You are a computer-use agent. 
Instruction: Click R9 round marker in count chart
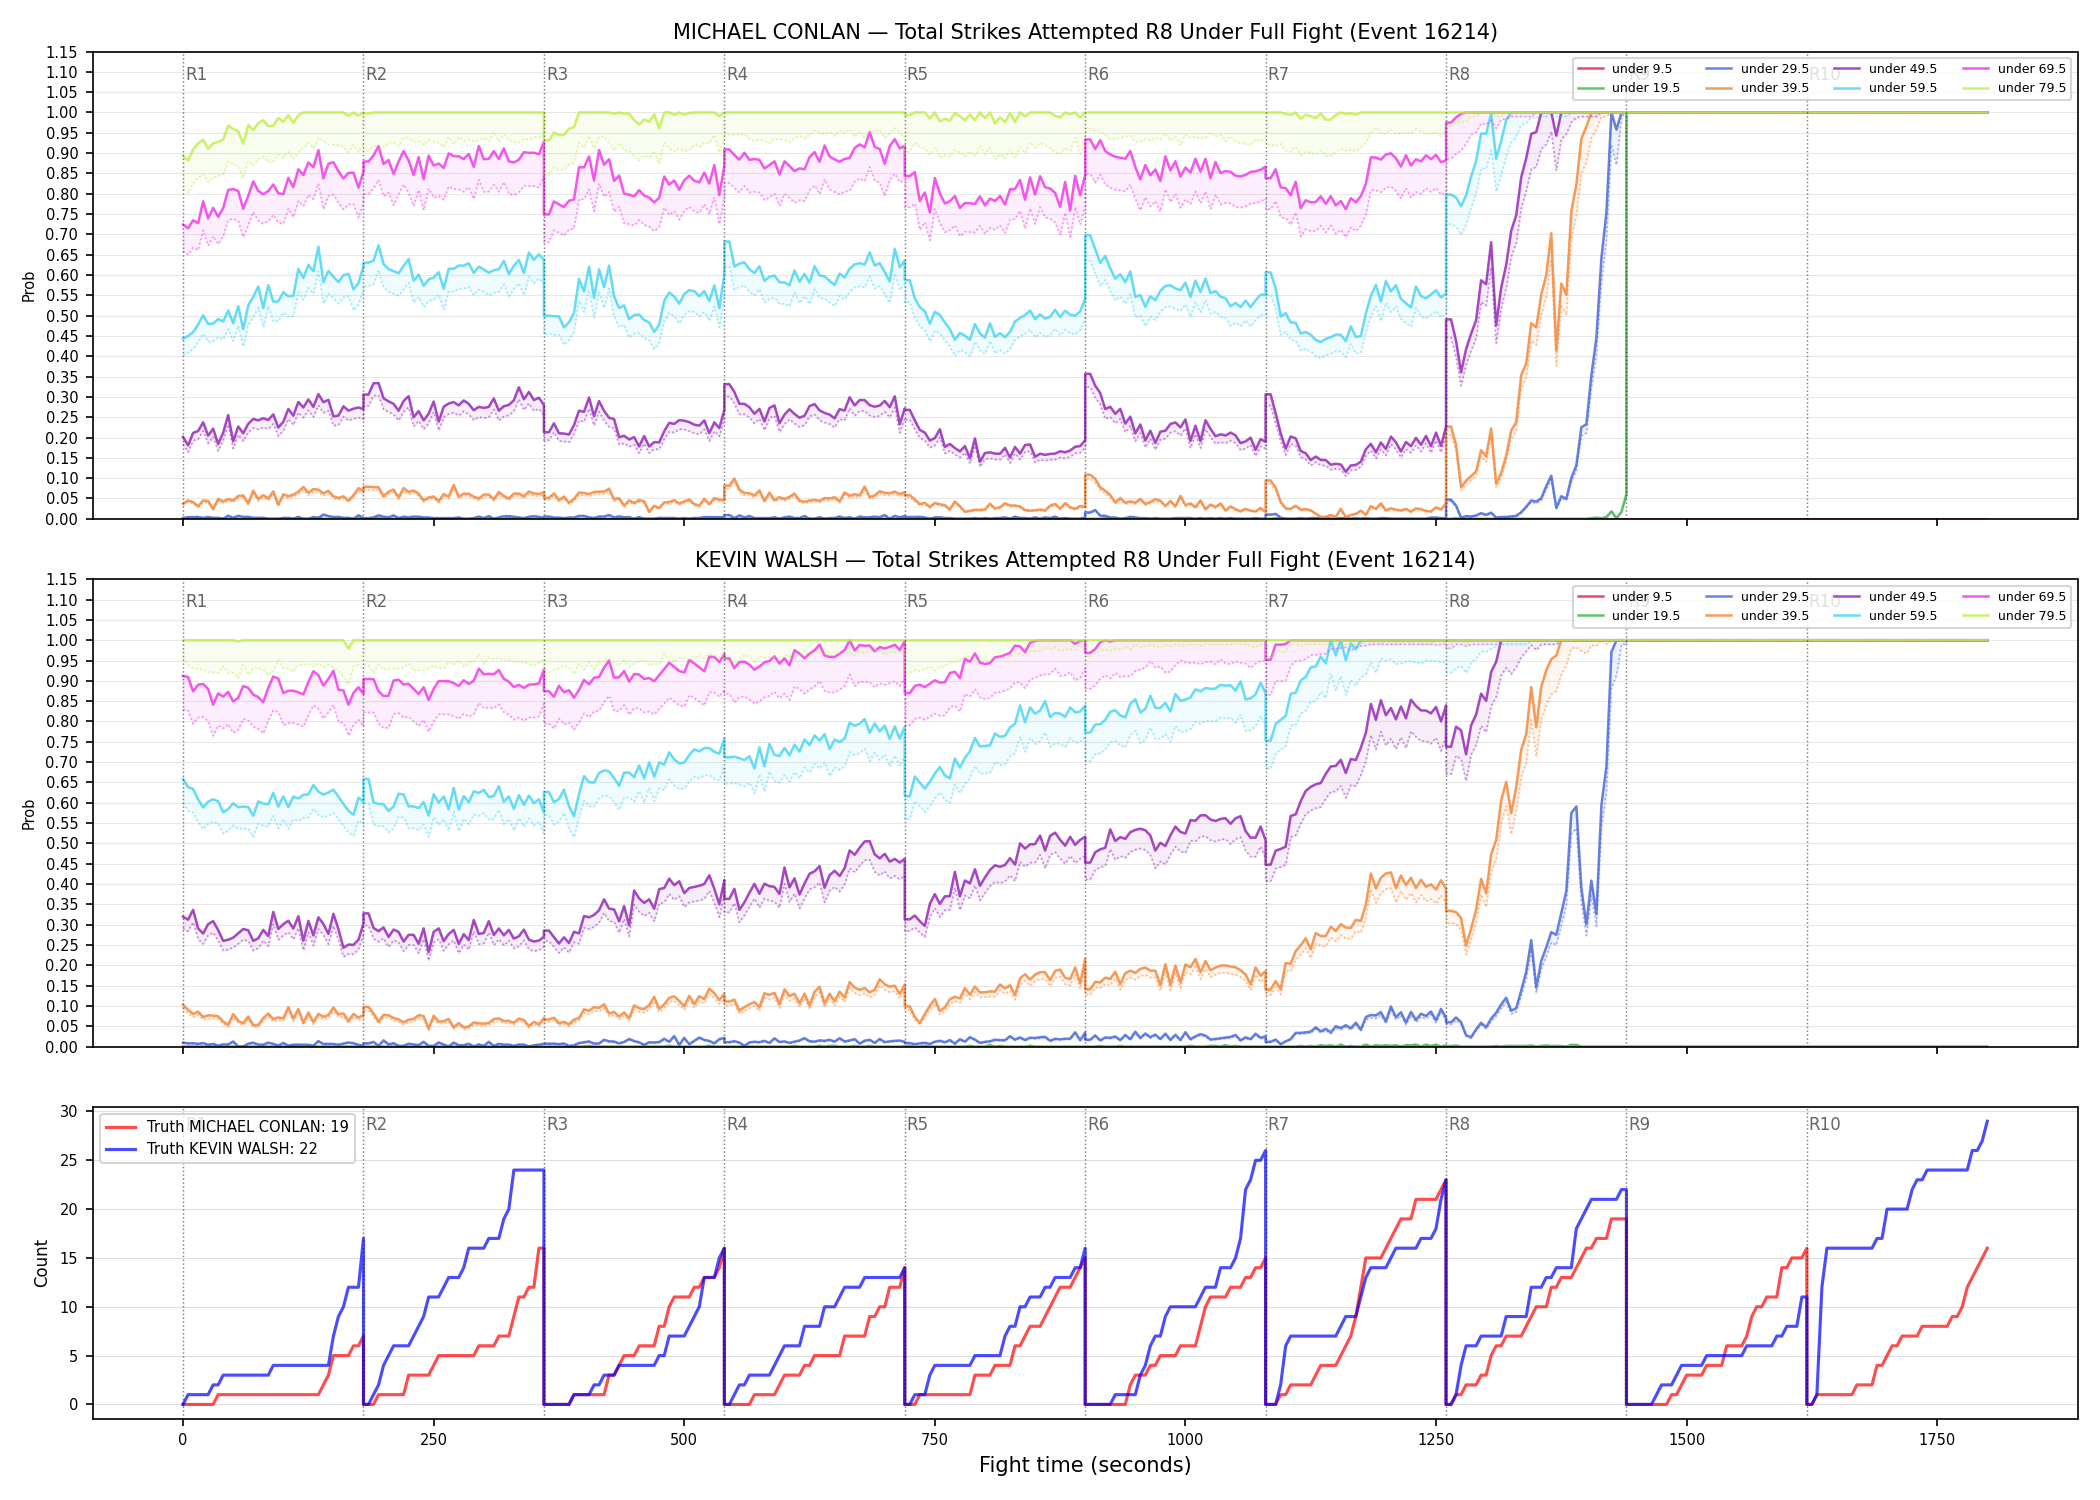pyautogui.click(x=1639, y=1124)
